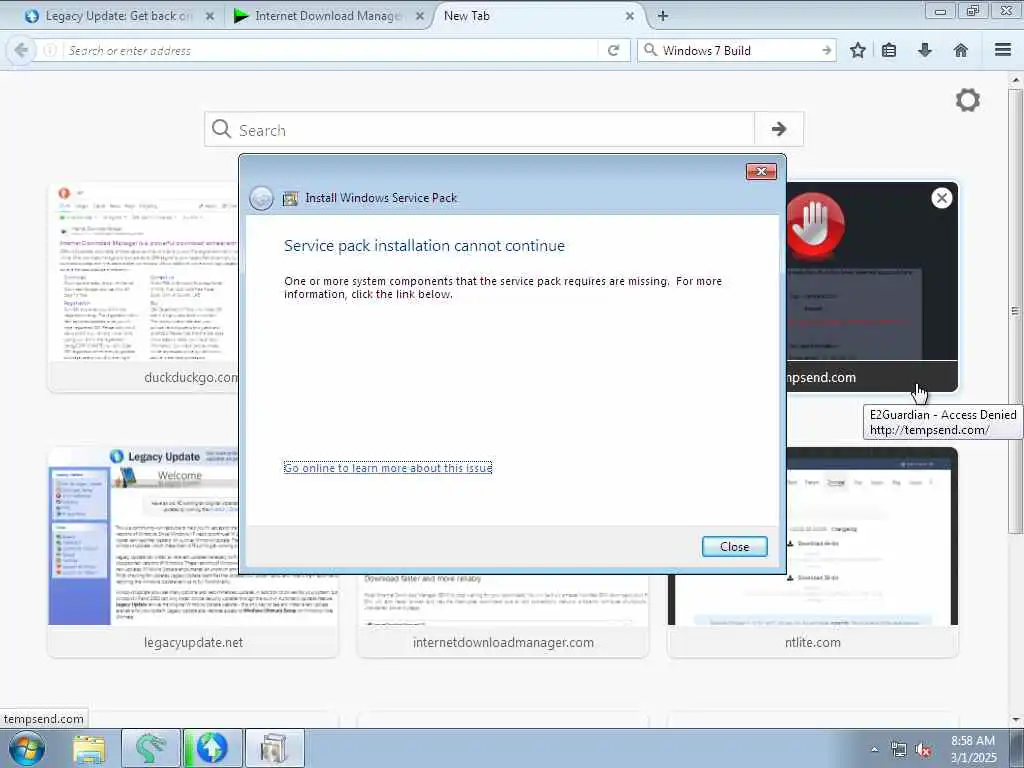This screenshot has height=768, width=1024.
Task: Open the tempsend.com tile
Action: click(x=872, y=287)
